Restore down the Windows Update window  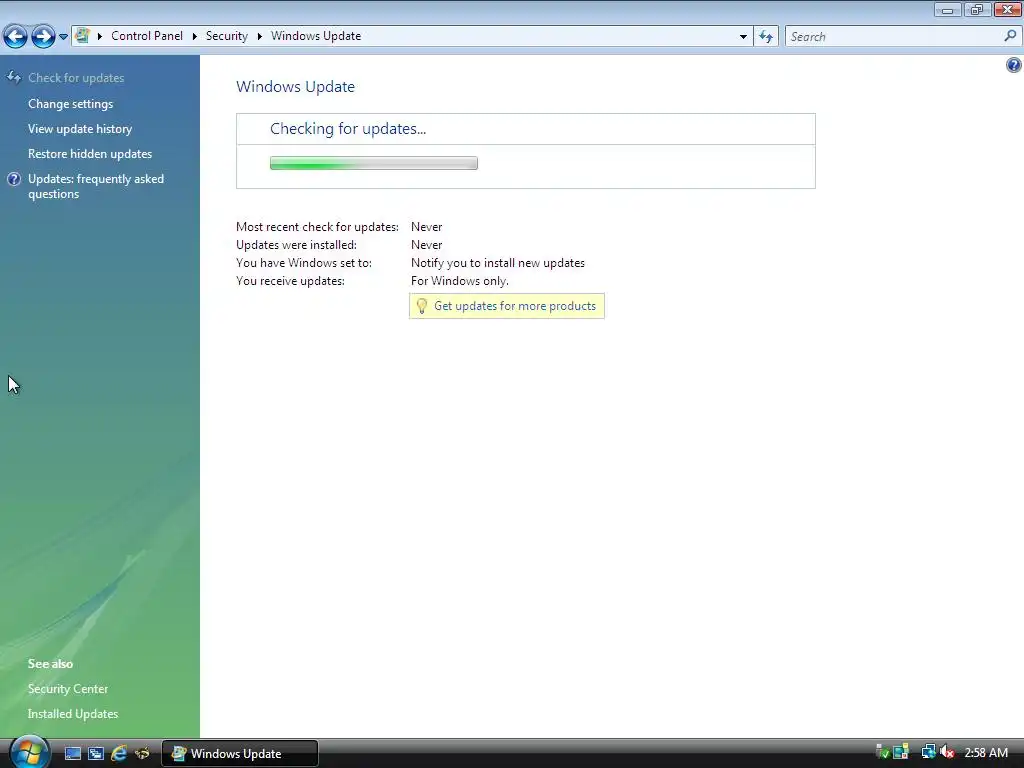[x=976, y=9]
